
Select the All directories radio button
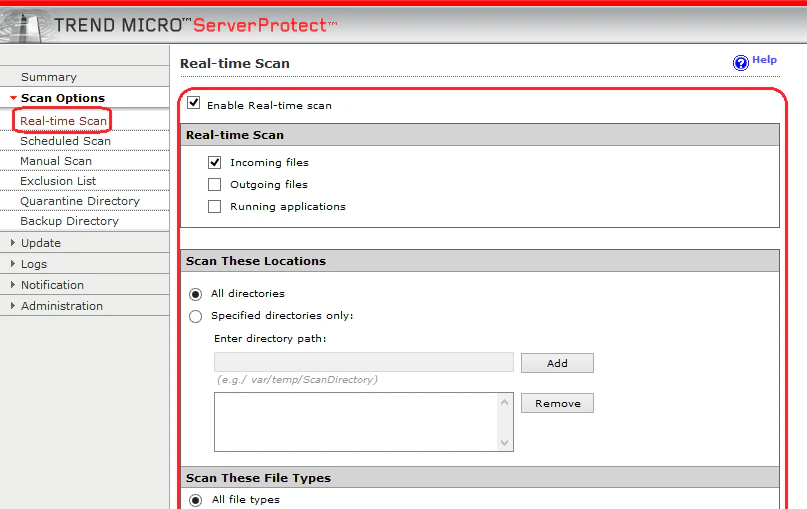pyautogui.click(x=196, y=294)
